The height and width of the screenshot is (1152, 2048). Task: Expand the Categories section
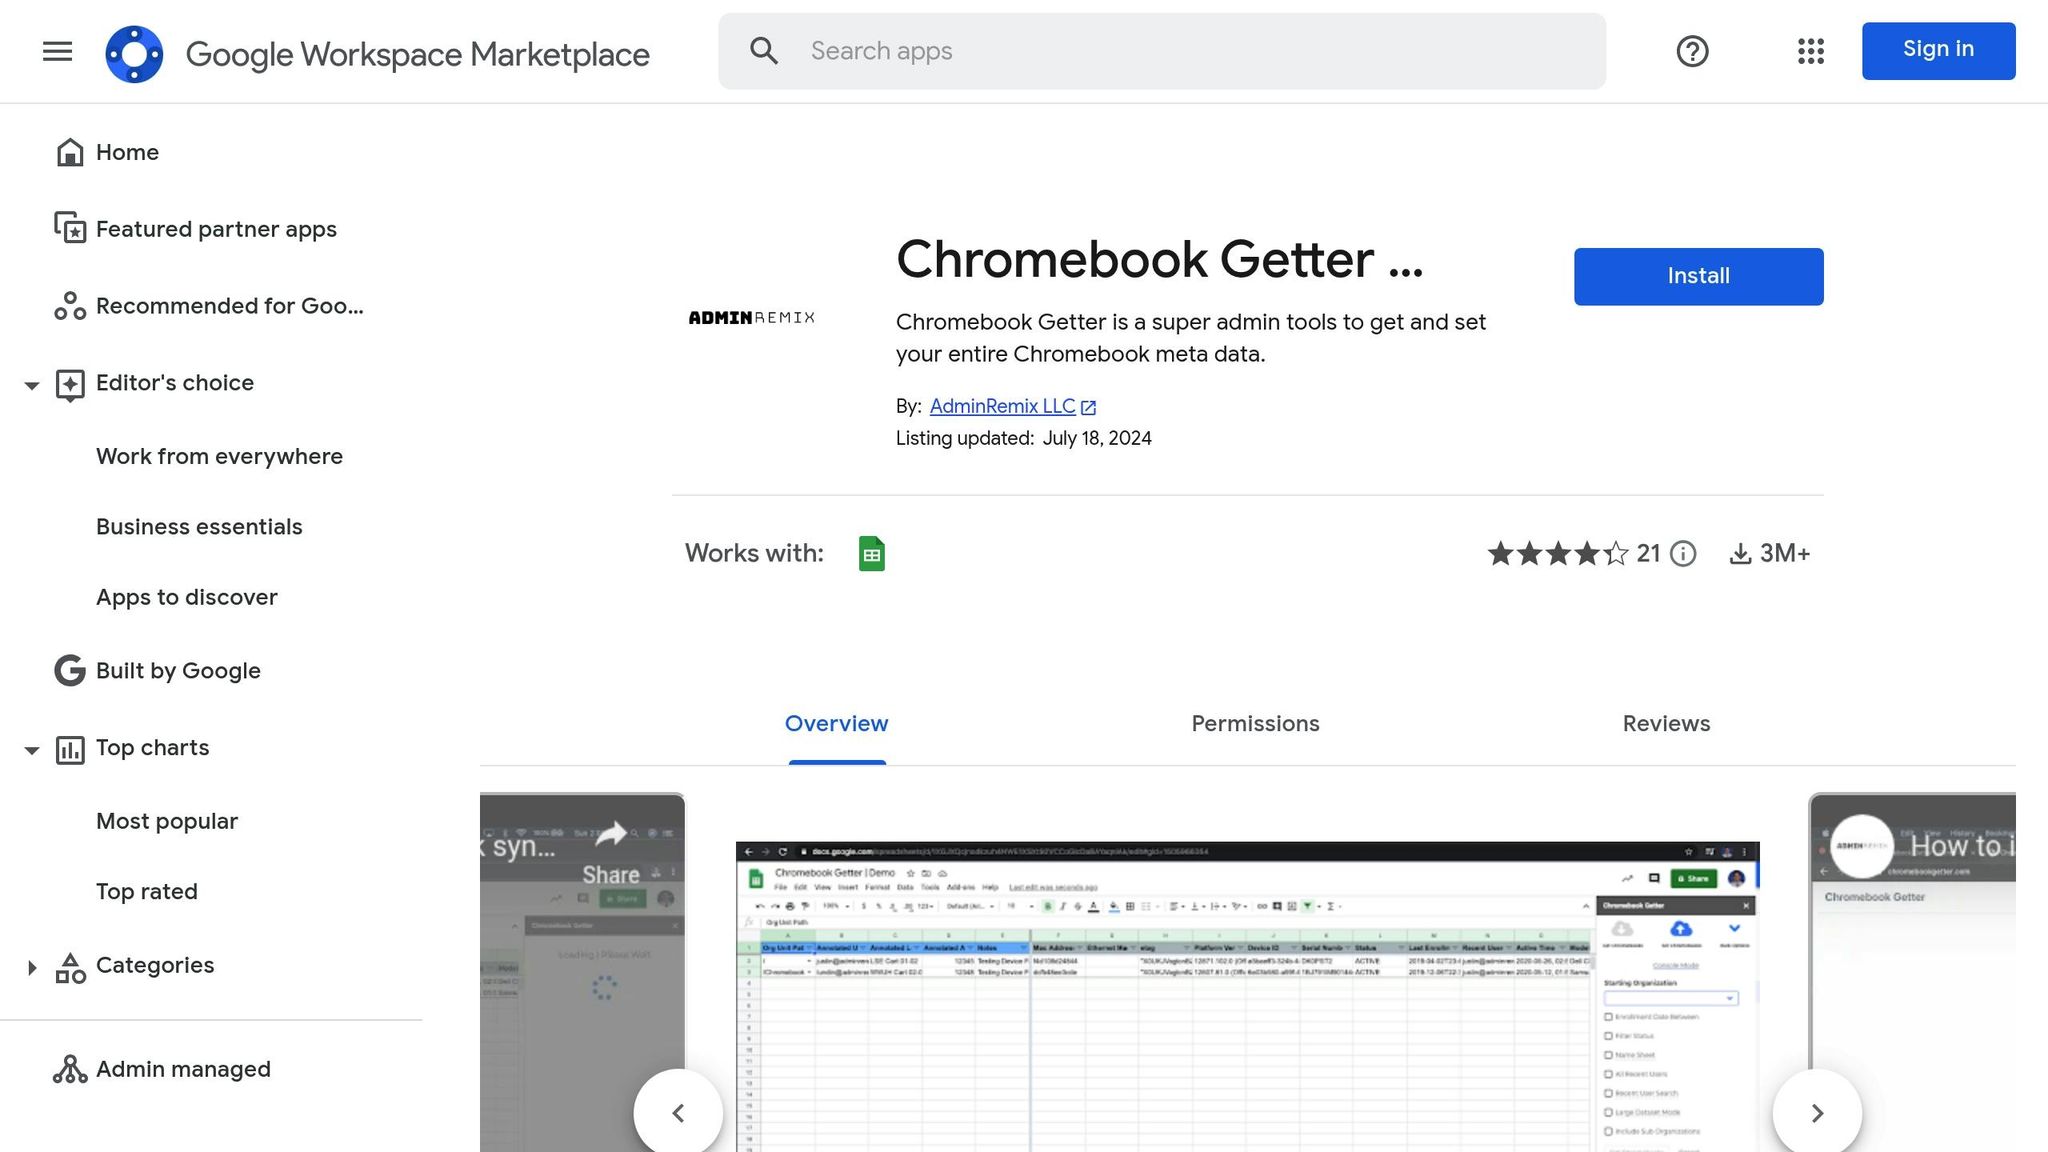(x=31, y=967)
